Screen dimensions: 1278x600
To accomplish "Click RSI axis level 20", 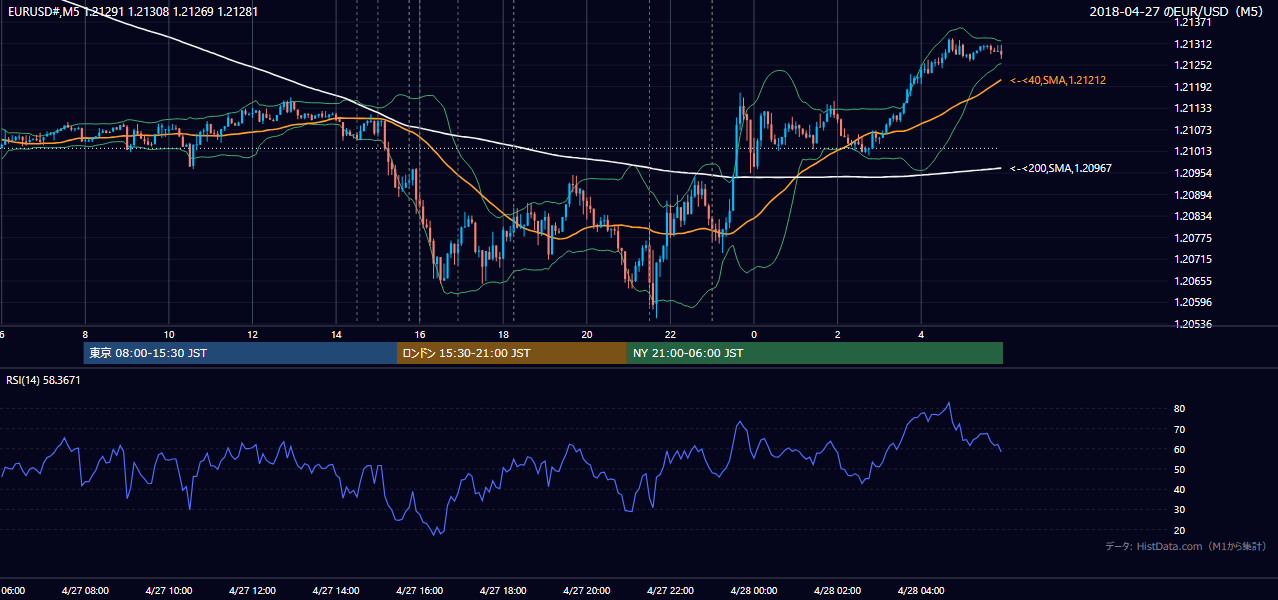I will (x=1179, y=530).
